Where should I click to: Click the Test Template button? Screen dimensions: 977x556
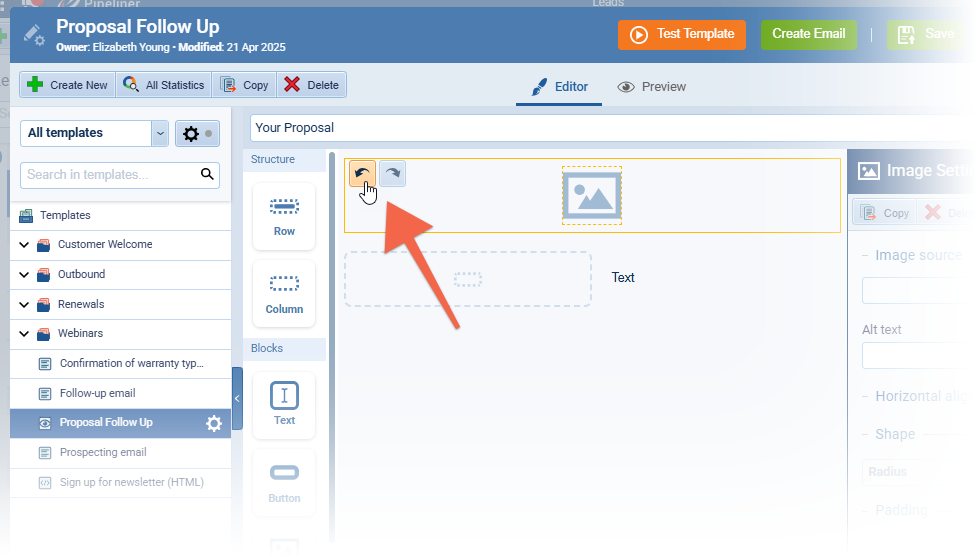click(682, 34)
